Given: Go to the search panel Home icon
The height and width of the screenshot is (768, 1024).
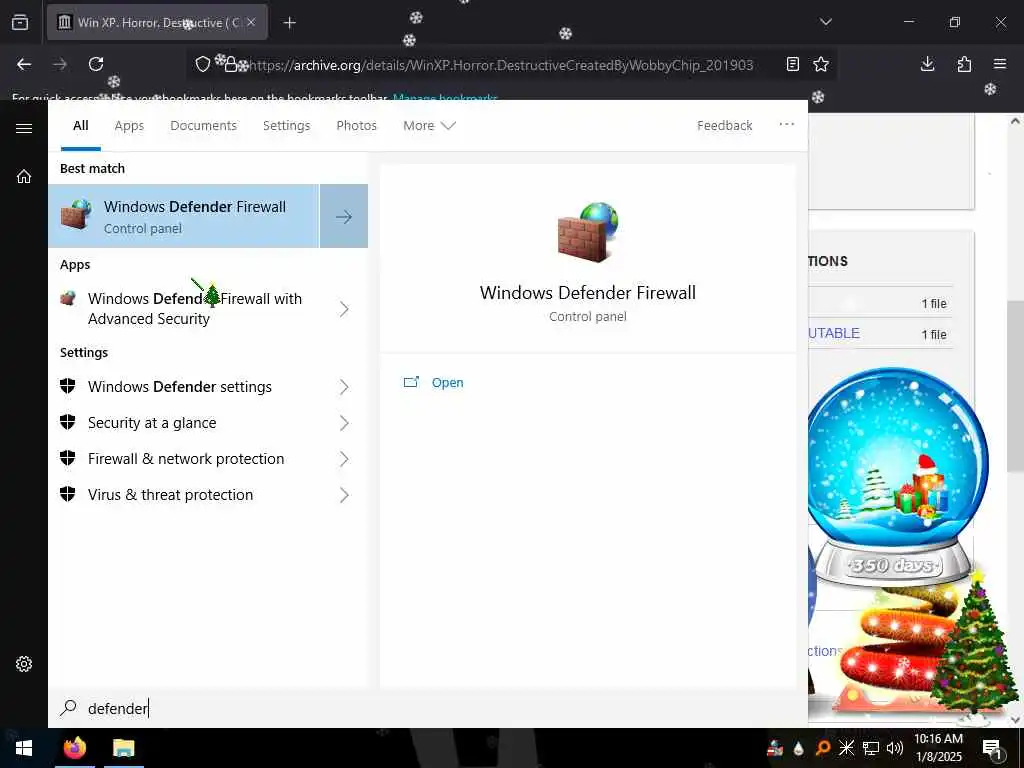Looking at the screenshot, I should (24, 176).
